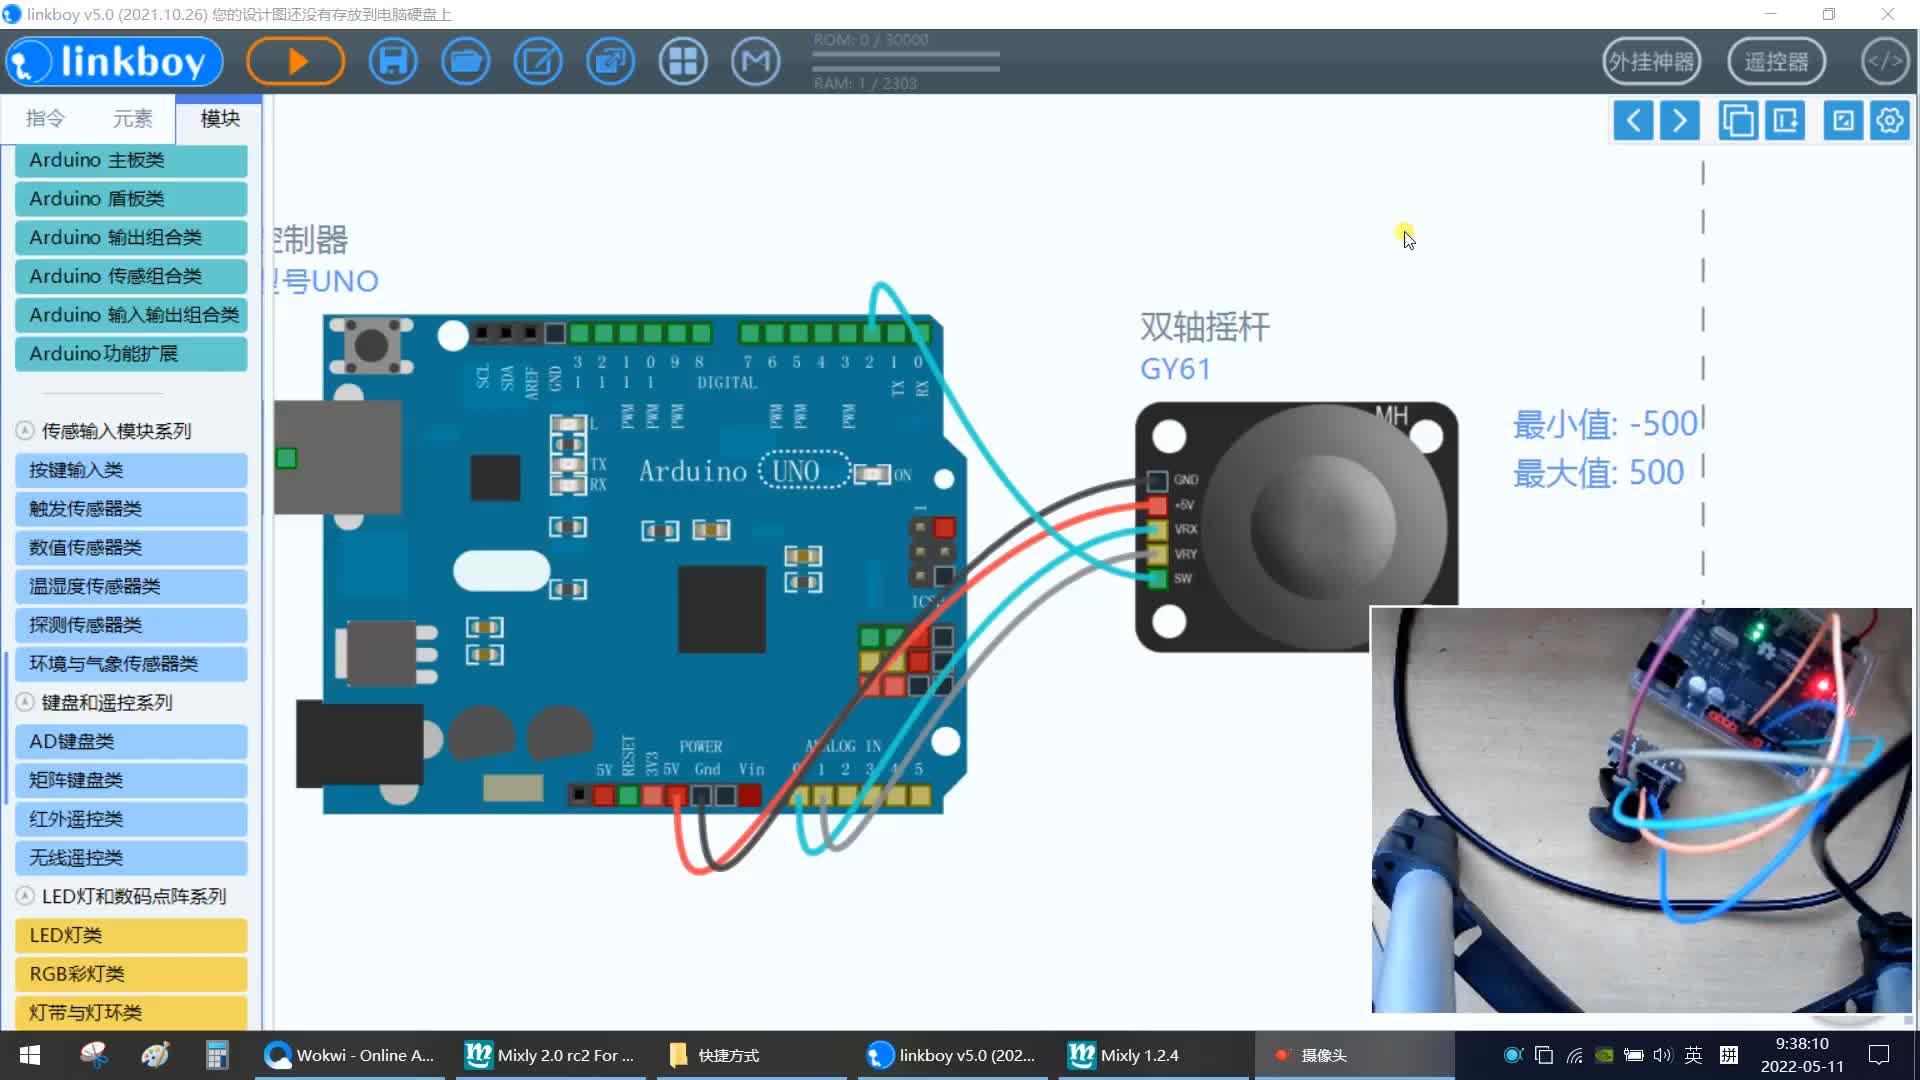
Task: Switch to the 指令 tab
Action: 45,119
